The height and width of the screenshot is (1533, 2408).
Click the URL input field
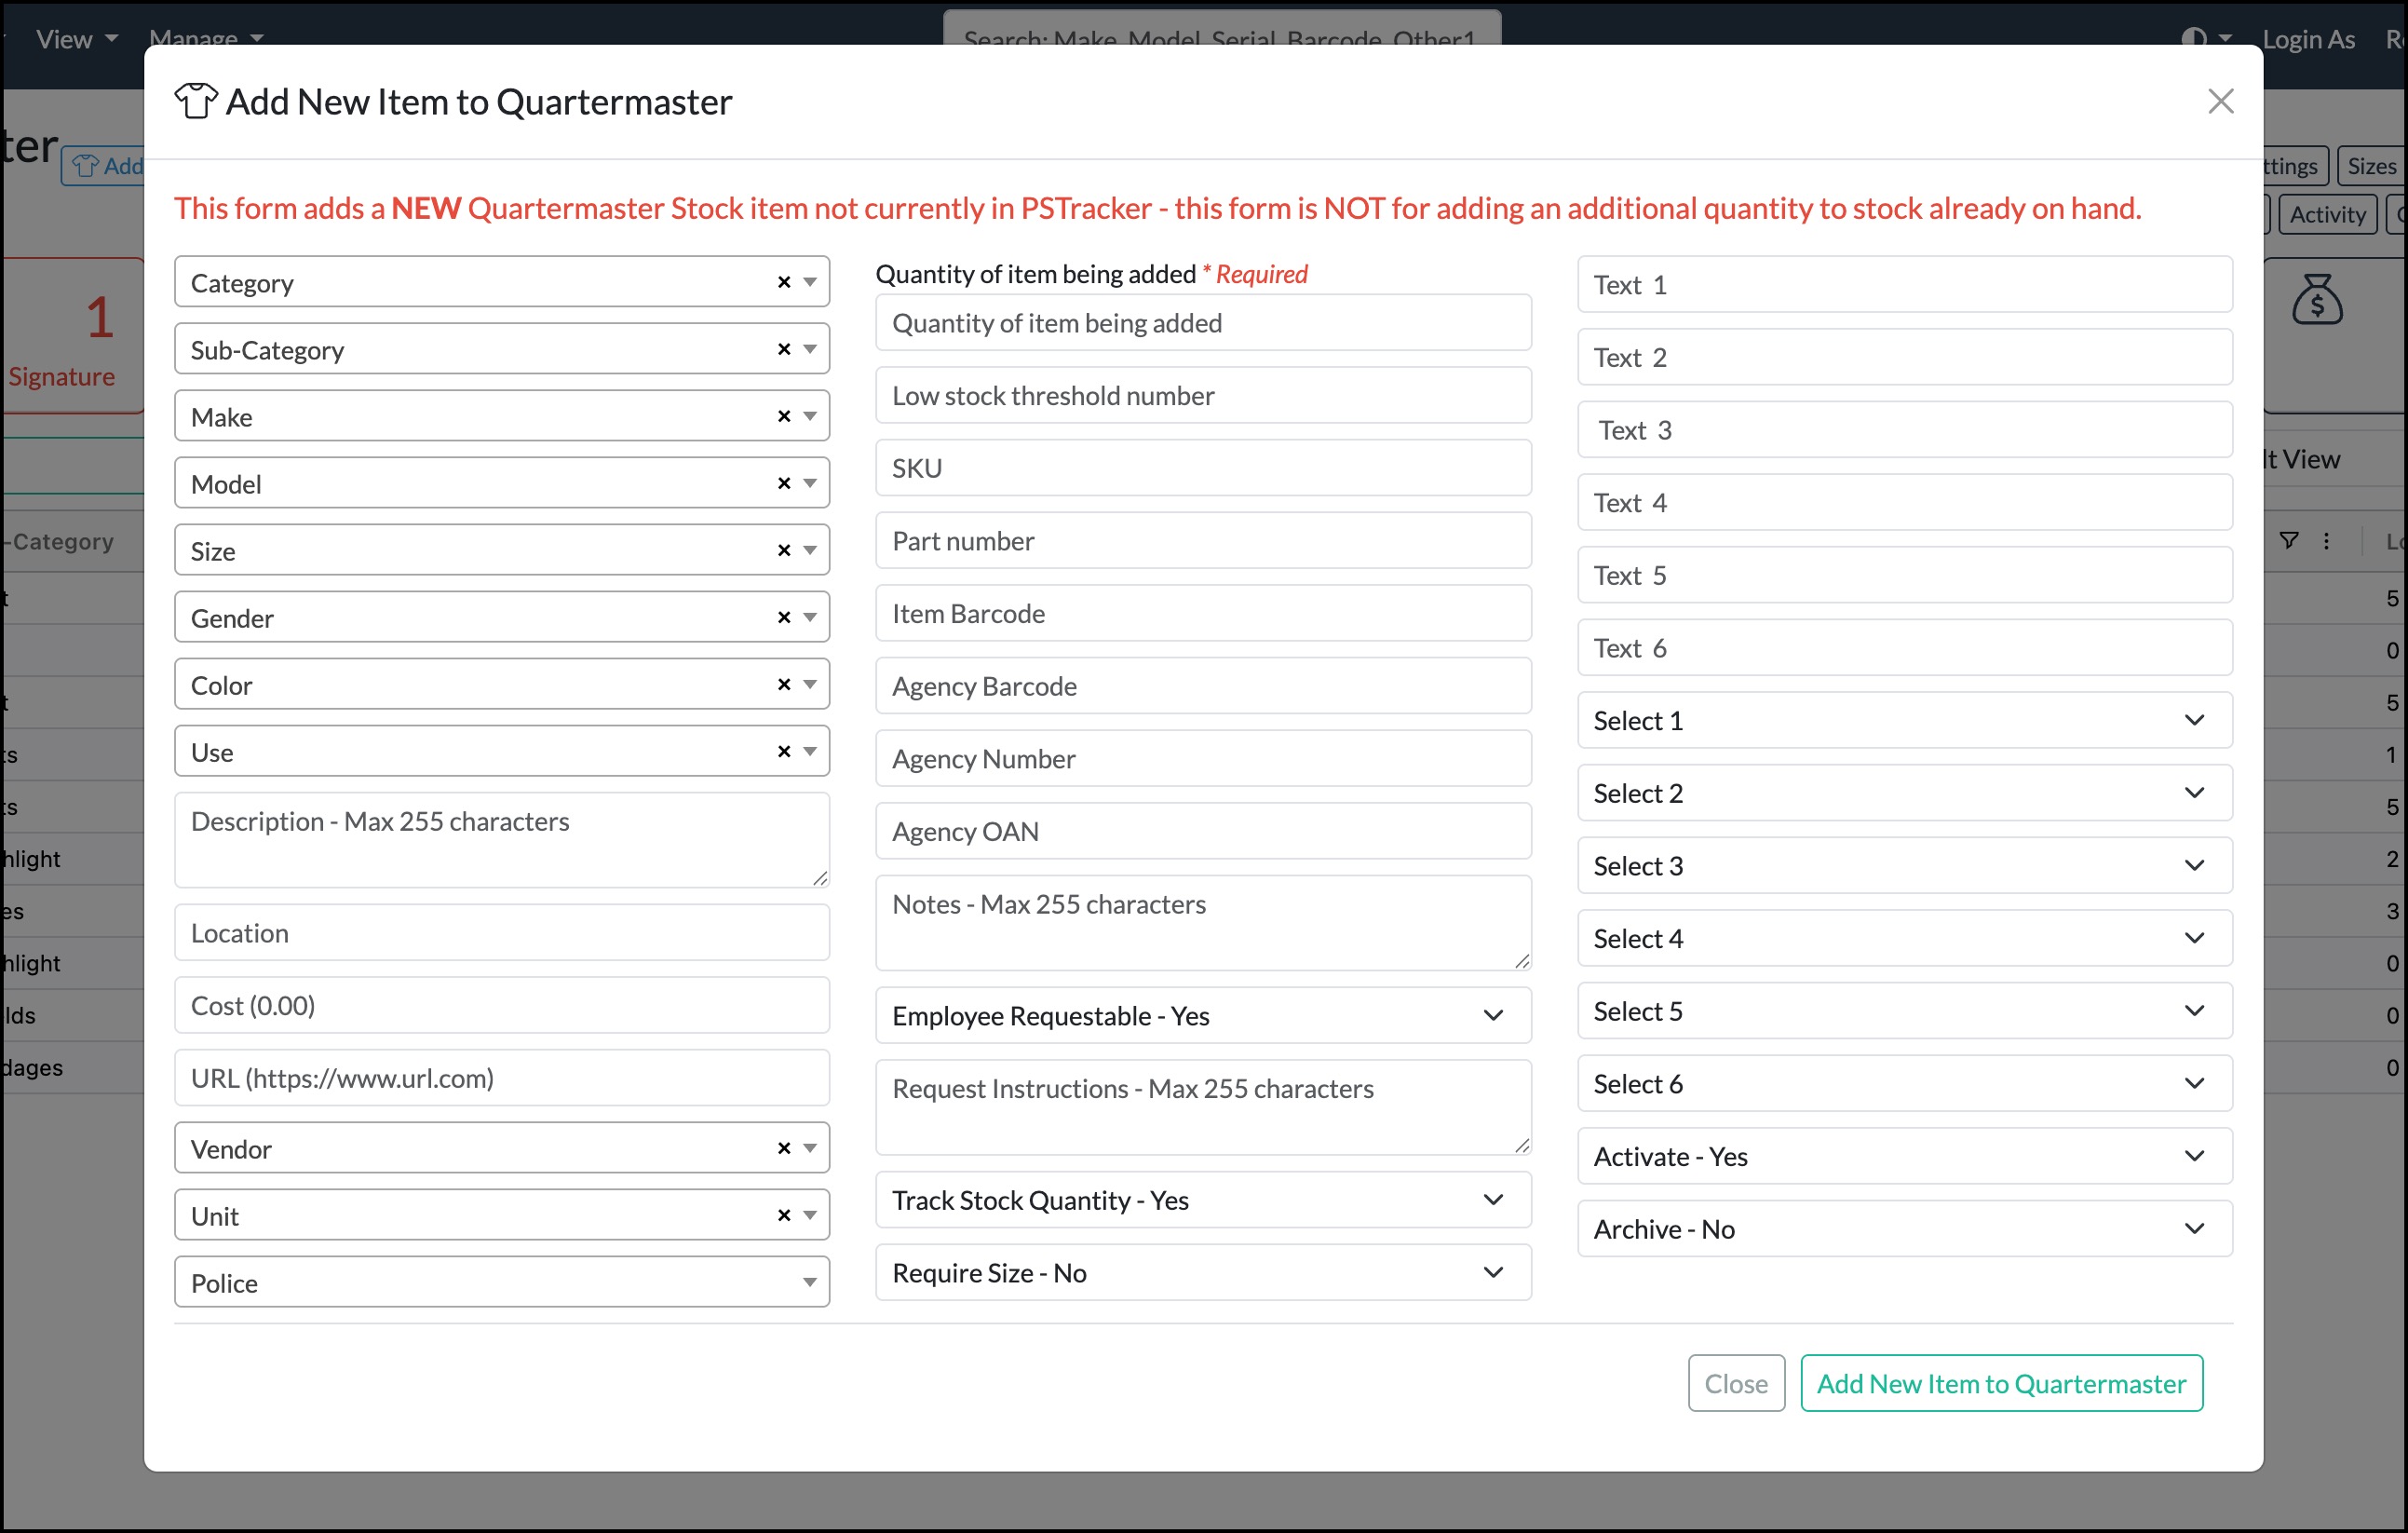click(502, 1078)
